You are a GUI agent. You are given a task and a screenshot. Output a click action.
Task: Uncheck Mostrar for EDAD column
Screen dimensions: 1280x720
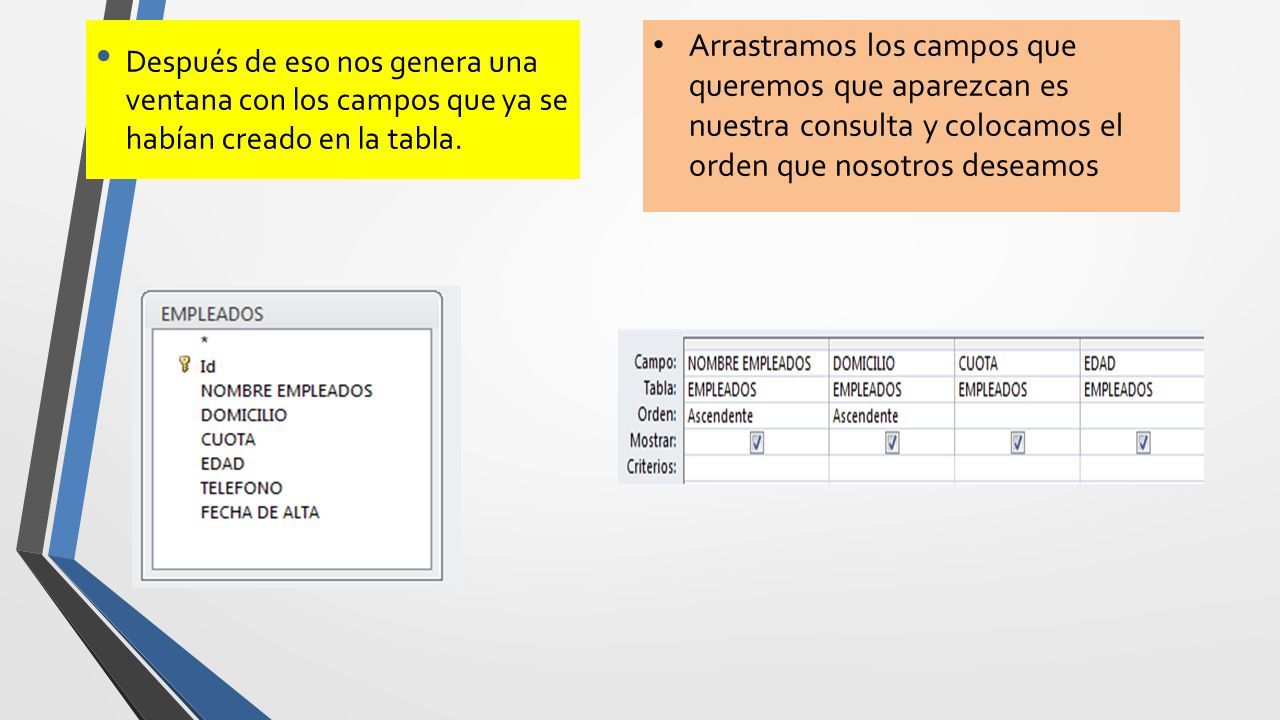[1143, 442]
